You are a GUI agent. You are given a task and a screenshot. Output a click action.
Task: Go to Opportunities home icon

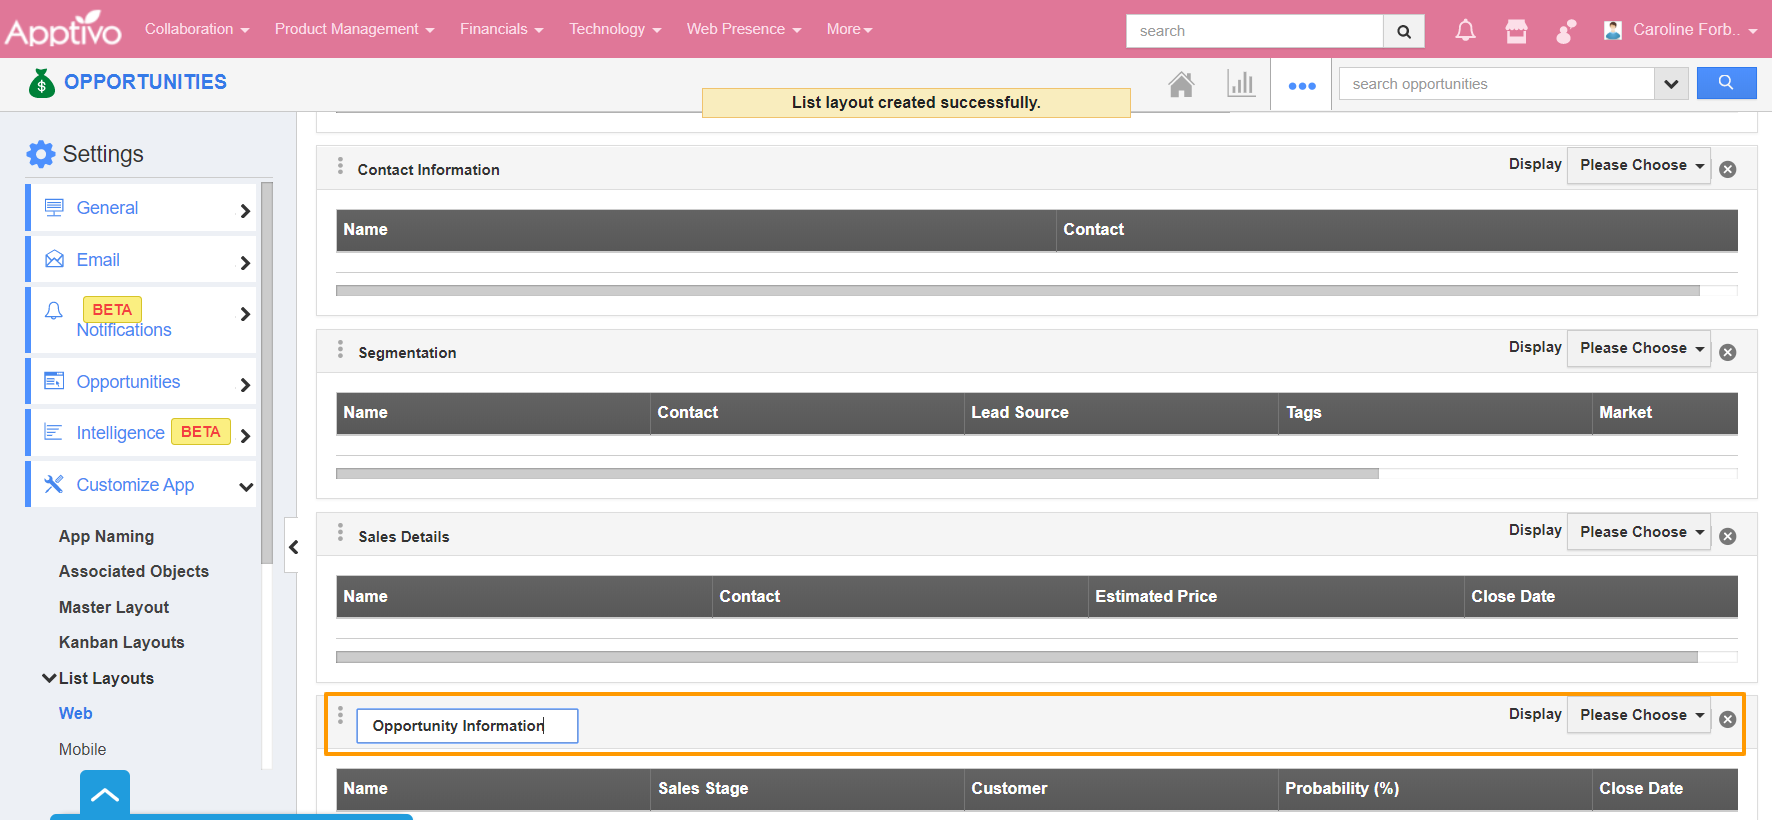click(1181, 85)
